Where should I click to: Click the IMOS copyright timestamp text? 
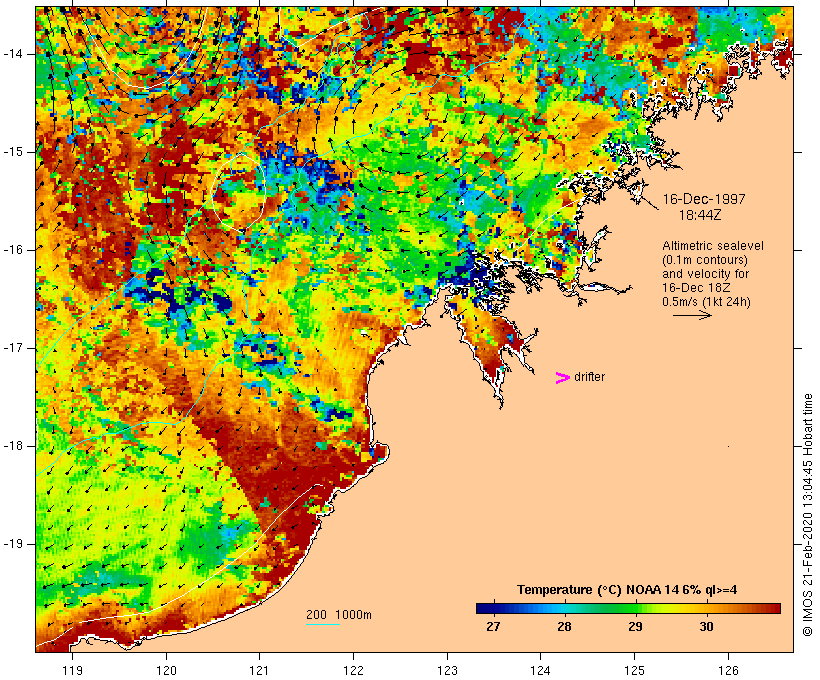tap(807, 515)
